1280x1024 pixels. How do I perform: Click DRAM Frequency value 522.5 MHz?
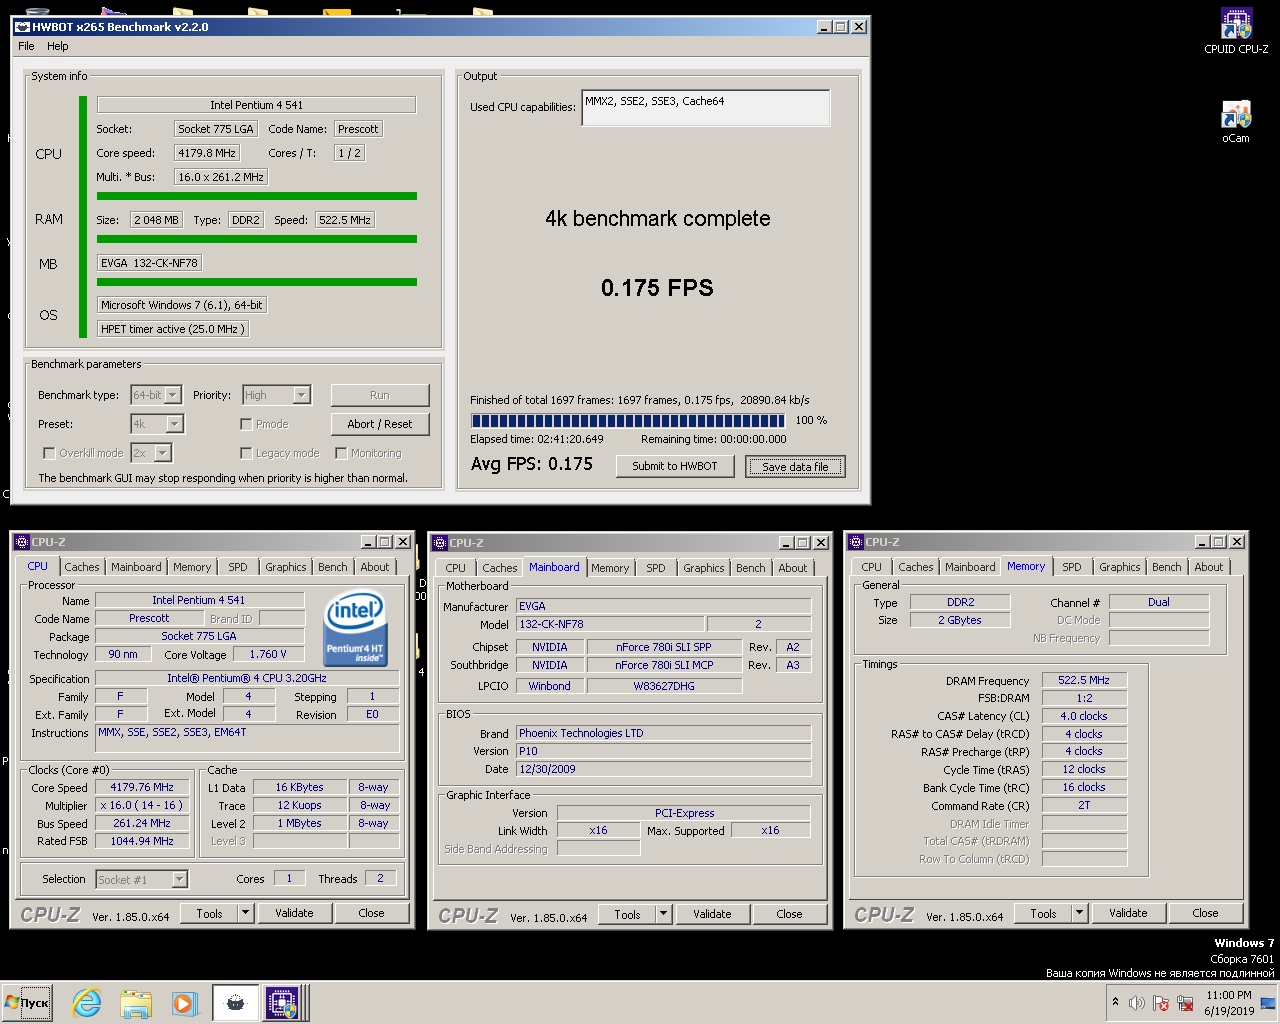point(1084,681)
